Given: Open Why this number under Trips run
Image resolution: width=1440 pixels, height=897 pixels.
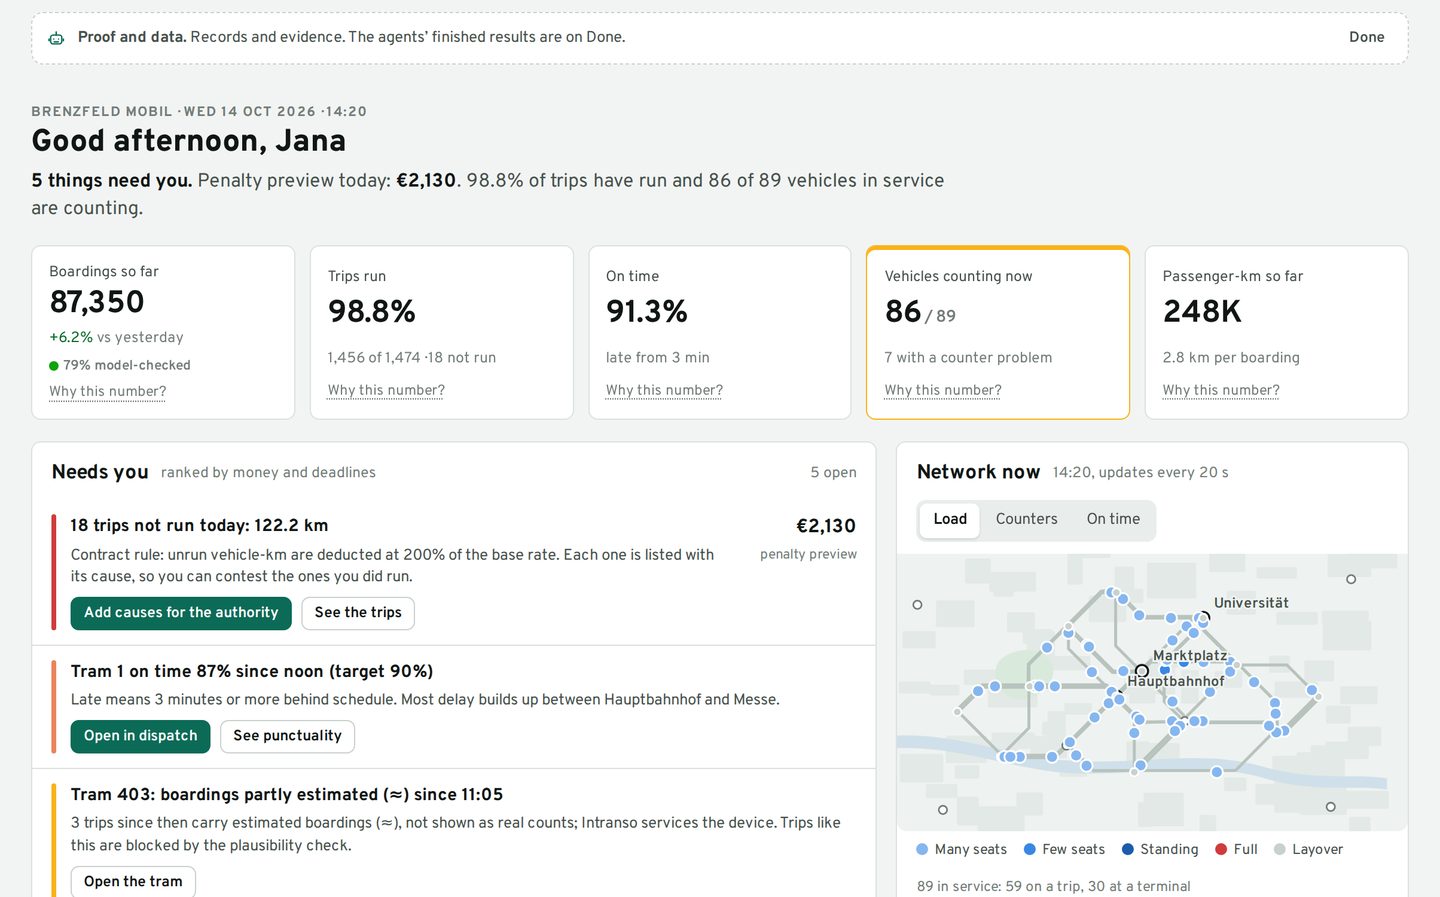Looking at the screenshot, I should coord(386,390).
